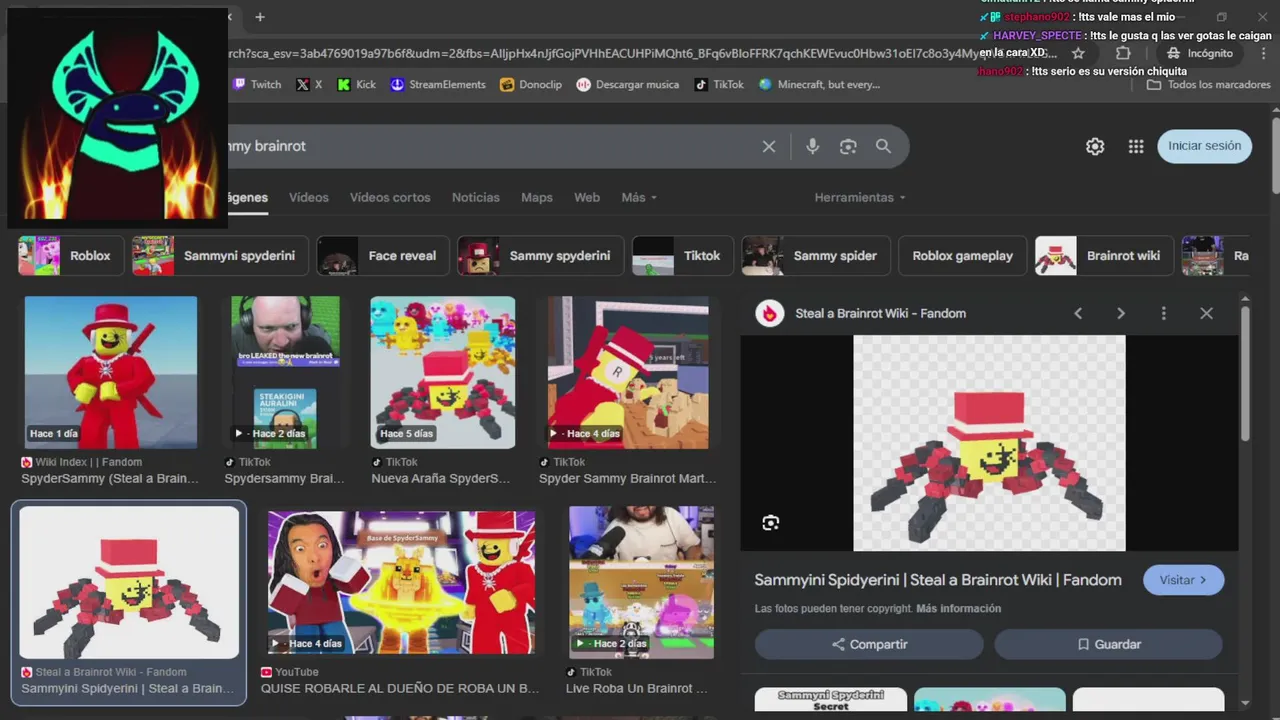The image size is (1280, 720).
Task: Open Más información copyright link
Action: pos(958,608)
